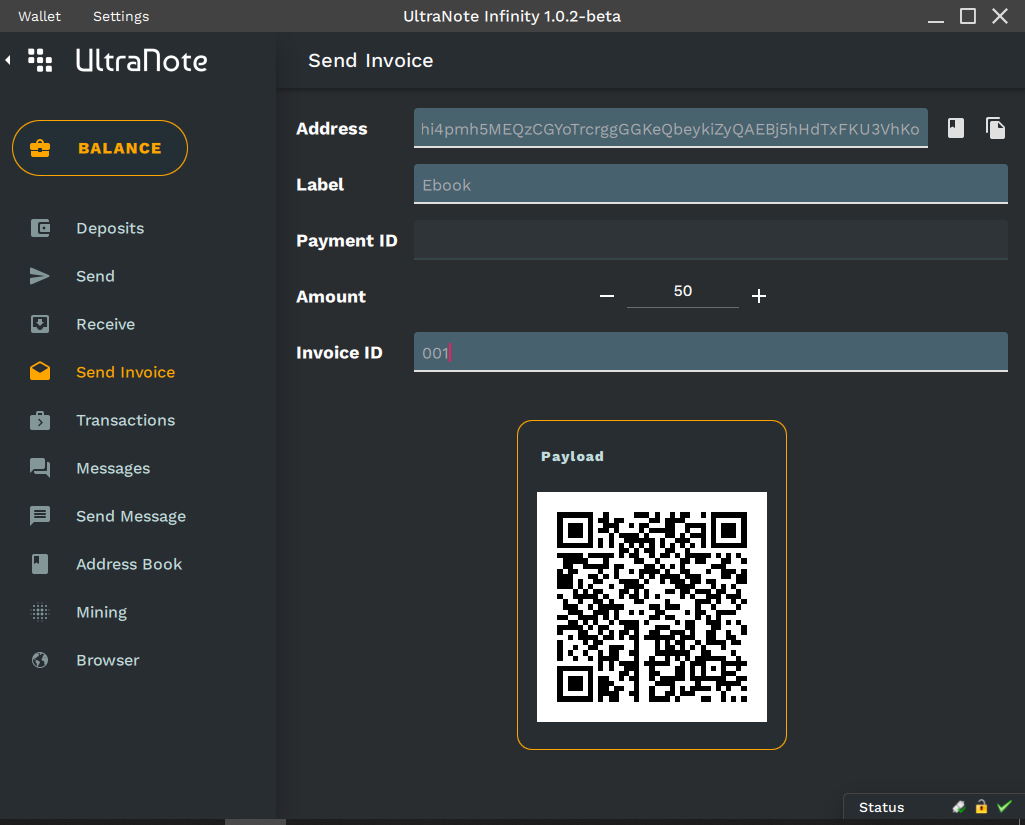The image size is (1025, 825).
Task: Click the UltraNote logo text
Action: point(142,61)
